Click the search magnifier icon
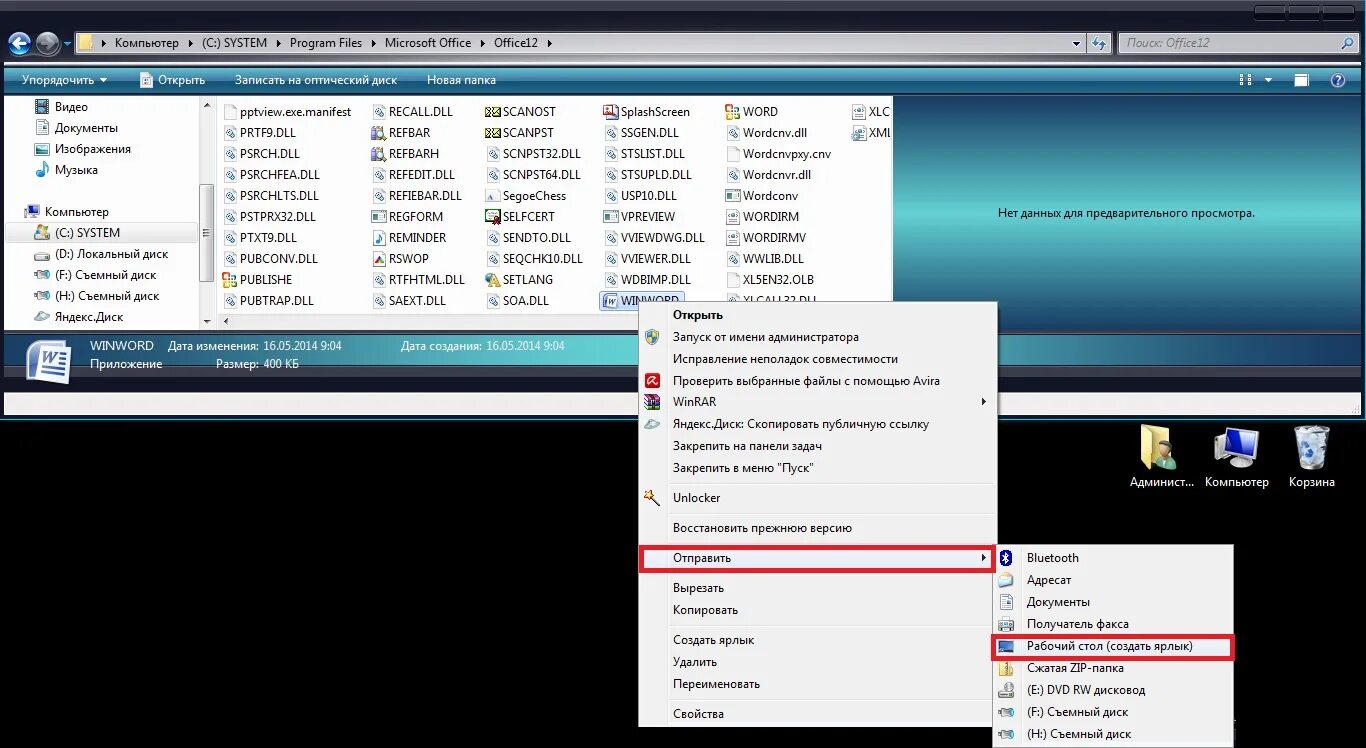 [x=1347, y=43]
